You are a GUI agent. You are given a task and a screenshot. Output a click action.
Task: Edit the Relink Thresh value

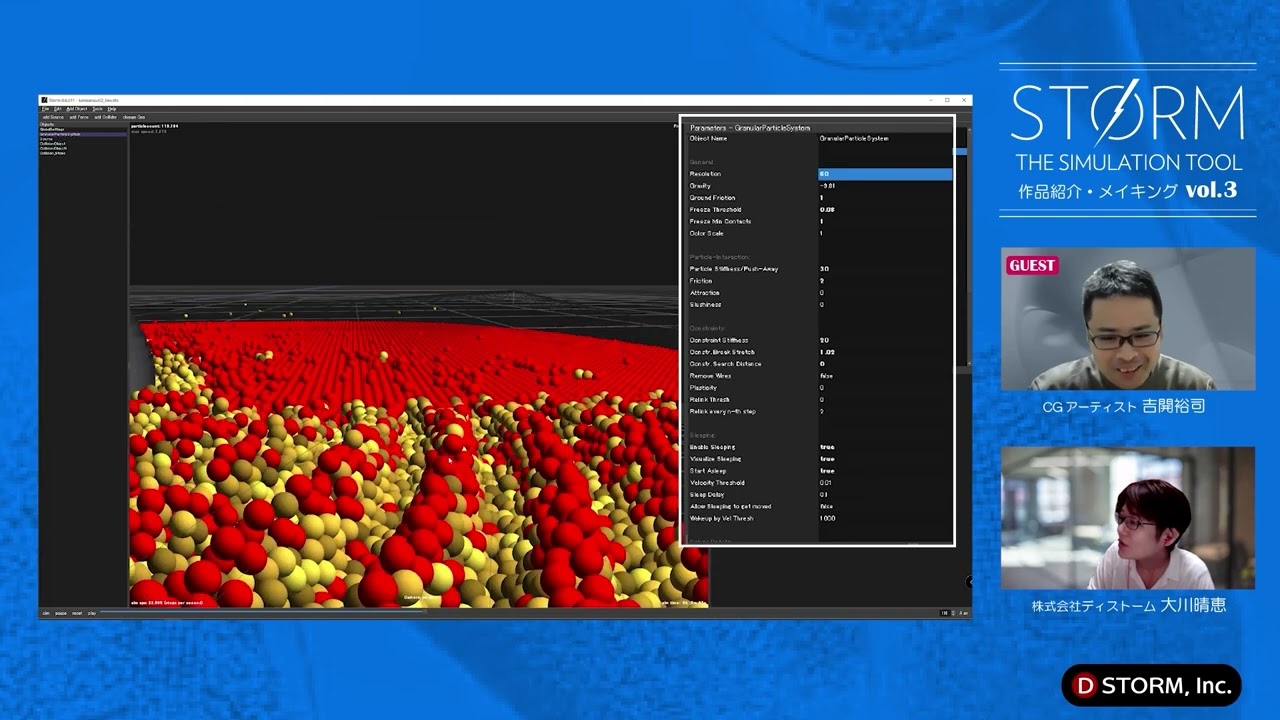pyautogui.click(x=884, y=400)
